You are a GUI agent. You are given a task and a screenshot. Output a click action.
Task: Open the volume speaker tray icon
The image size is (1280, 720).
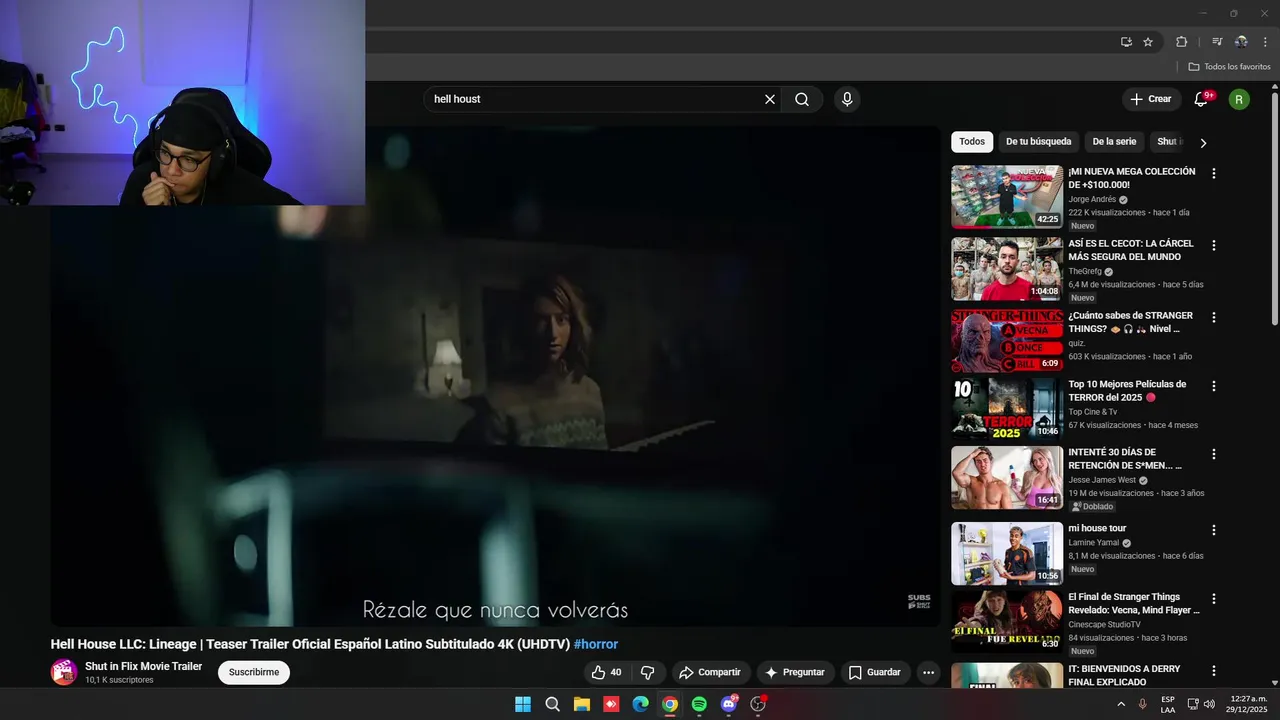pyautogui.click(x=1209, y=704)
